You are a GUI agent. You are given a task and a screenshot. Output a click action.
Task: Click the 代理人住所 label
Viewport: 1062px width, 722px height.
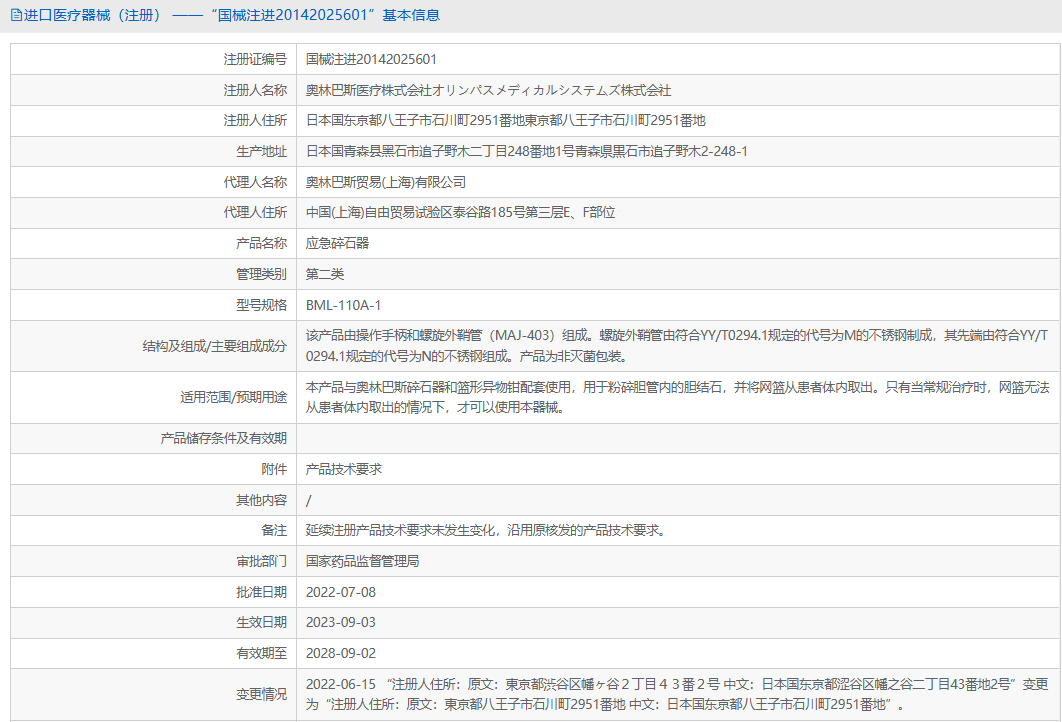click(x=255, y=213)
